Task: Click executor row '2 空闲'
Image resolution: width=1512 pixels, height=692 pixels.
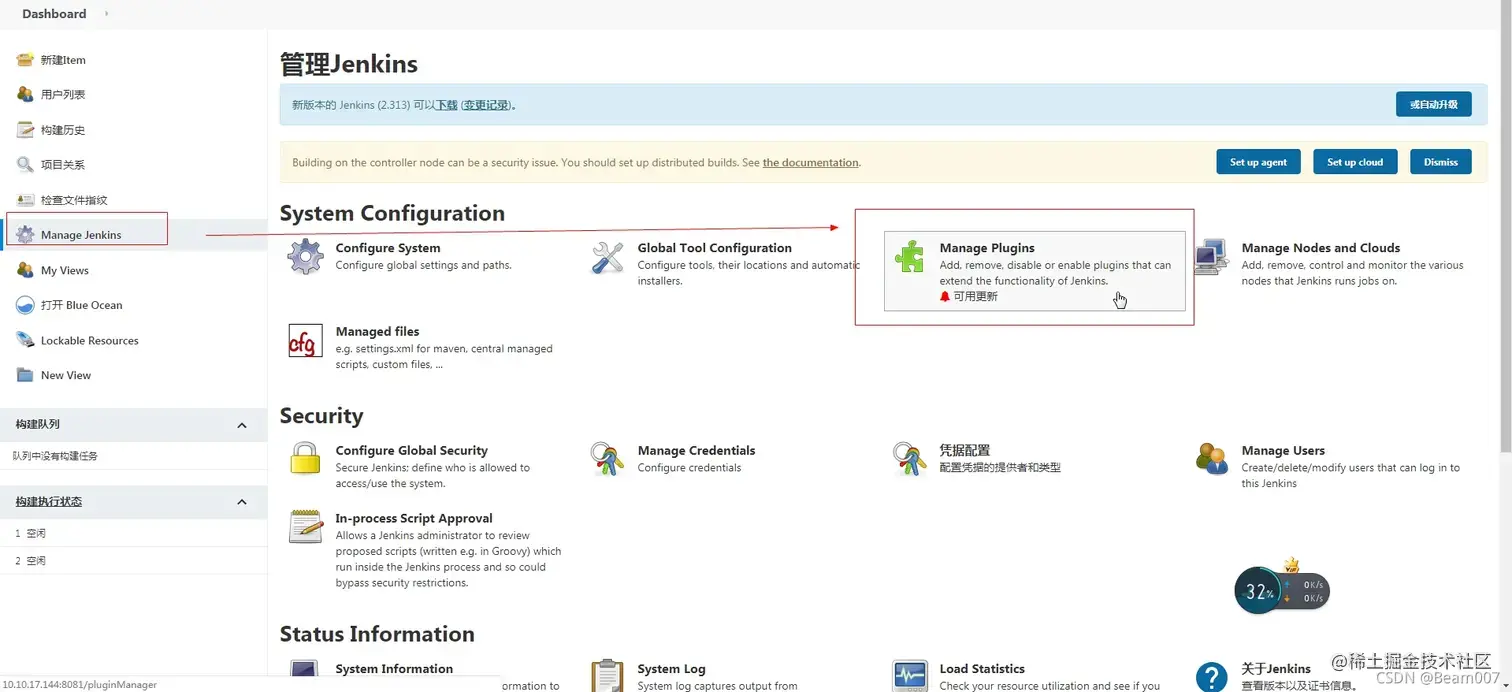Action: click(133, 560)
